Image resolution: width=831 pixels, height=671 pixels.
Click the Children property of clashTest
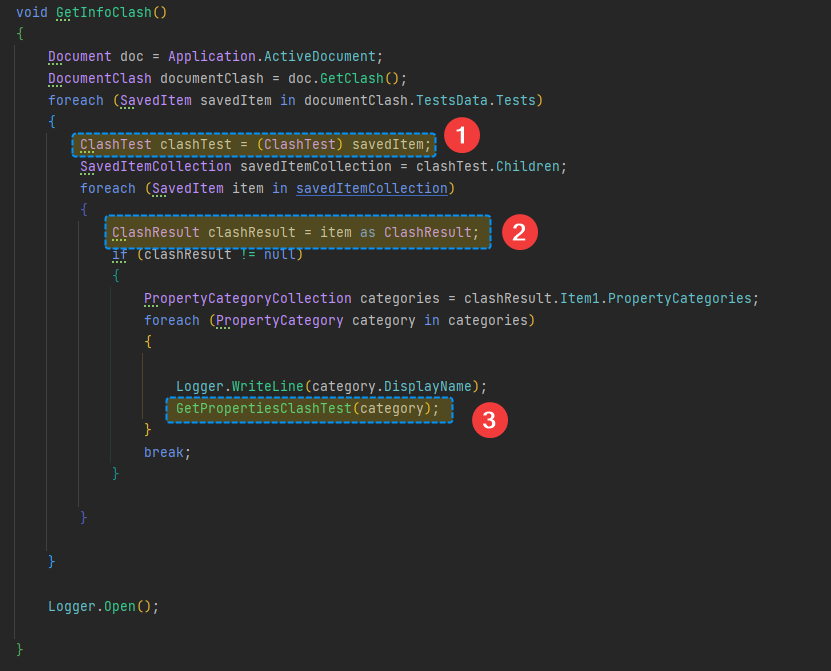[530, 167]
